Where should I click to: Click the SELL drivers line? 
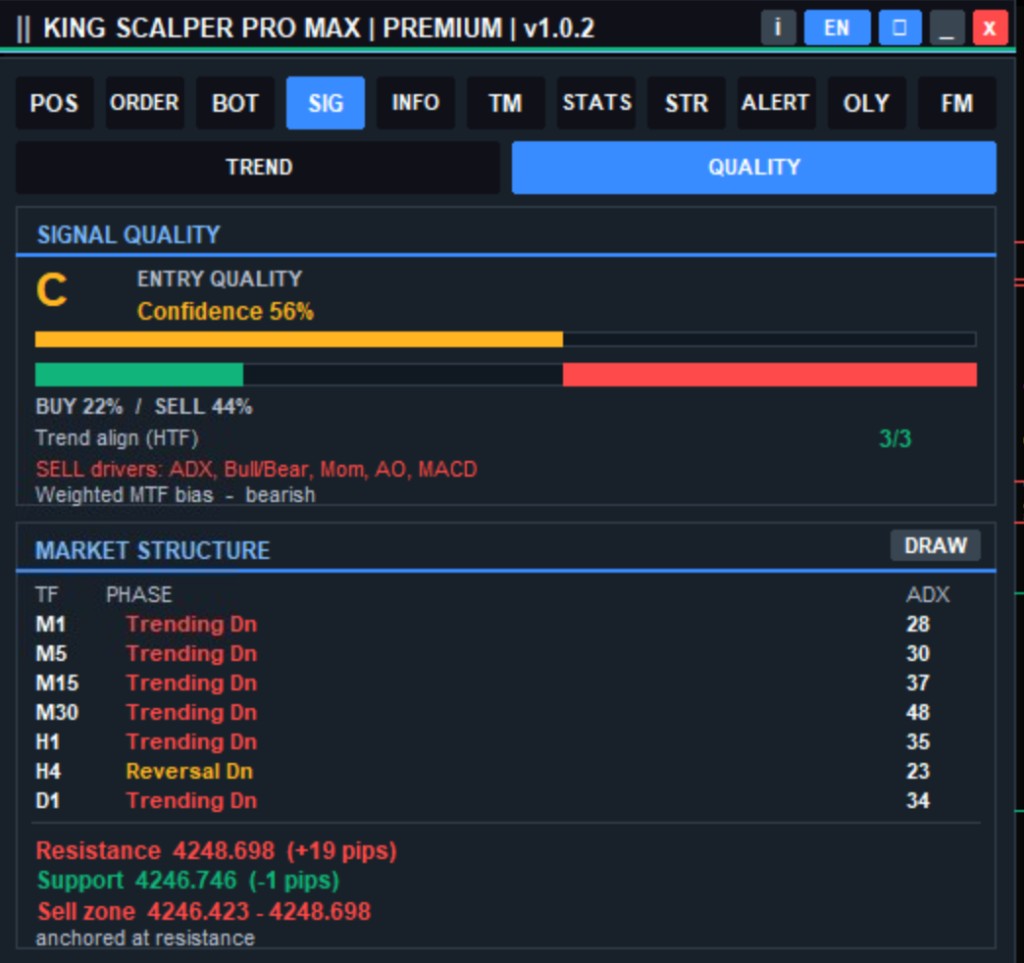[257, 469]
